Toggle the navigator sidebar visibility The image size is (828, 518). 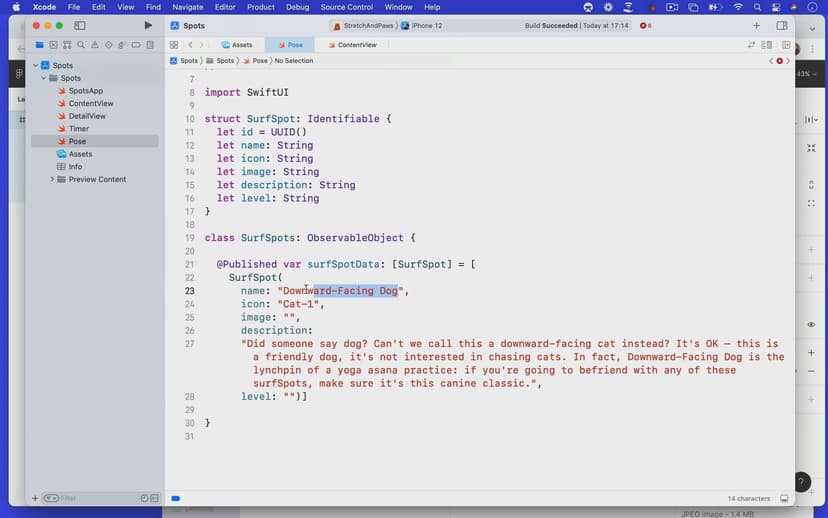[x=80, y=25]
